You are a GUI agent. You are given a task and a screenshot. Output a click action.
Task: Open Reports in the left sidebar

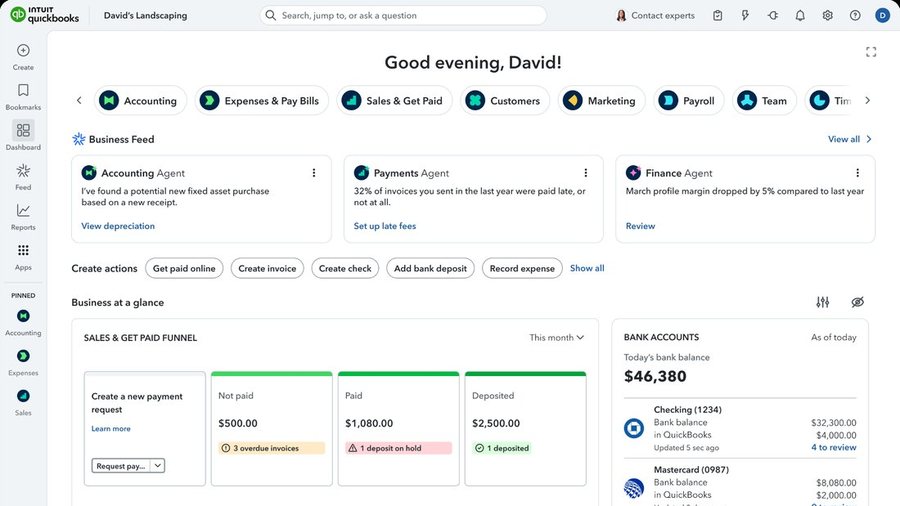23,211
